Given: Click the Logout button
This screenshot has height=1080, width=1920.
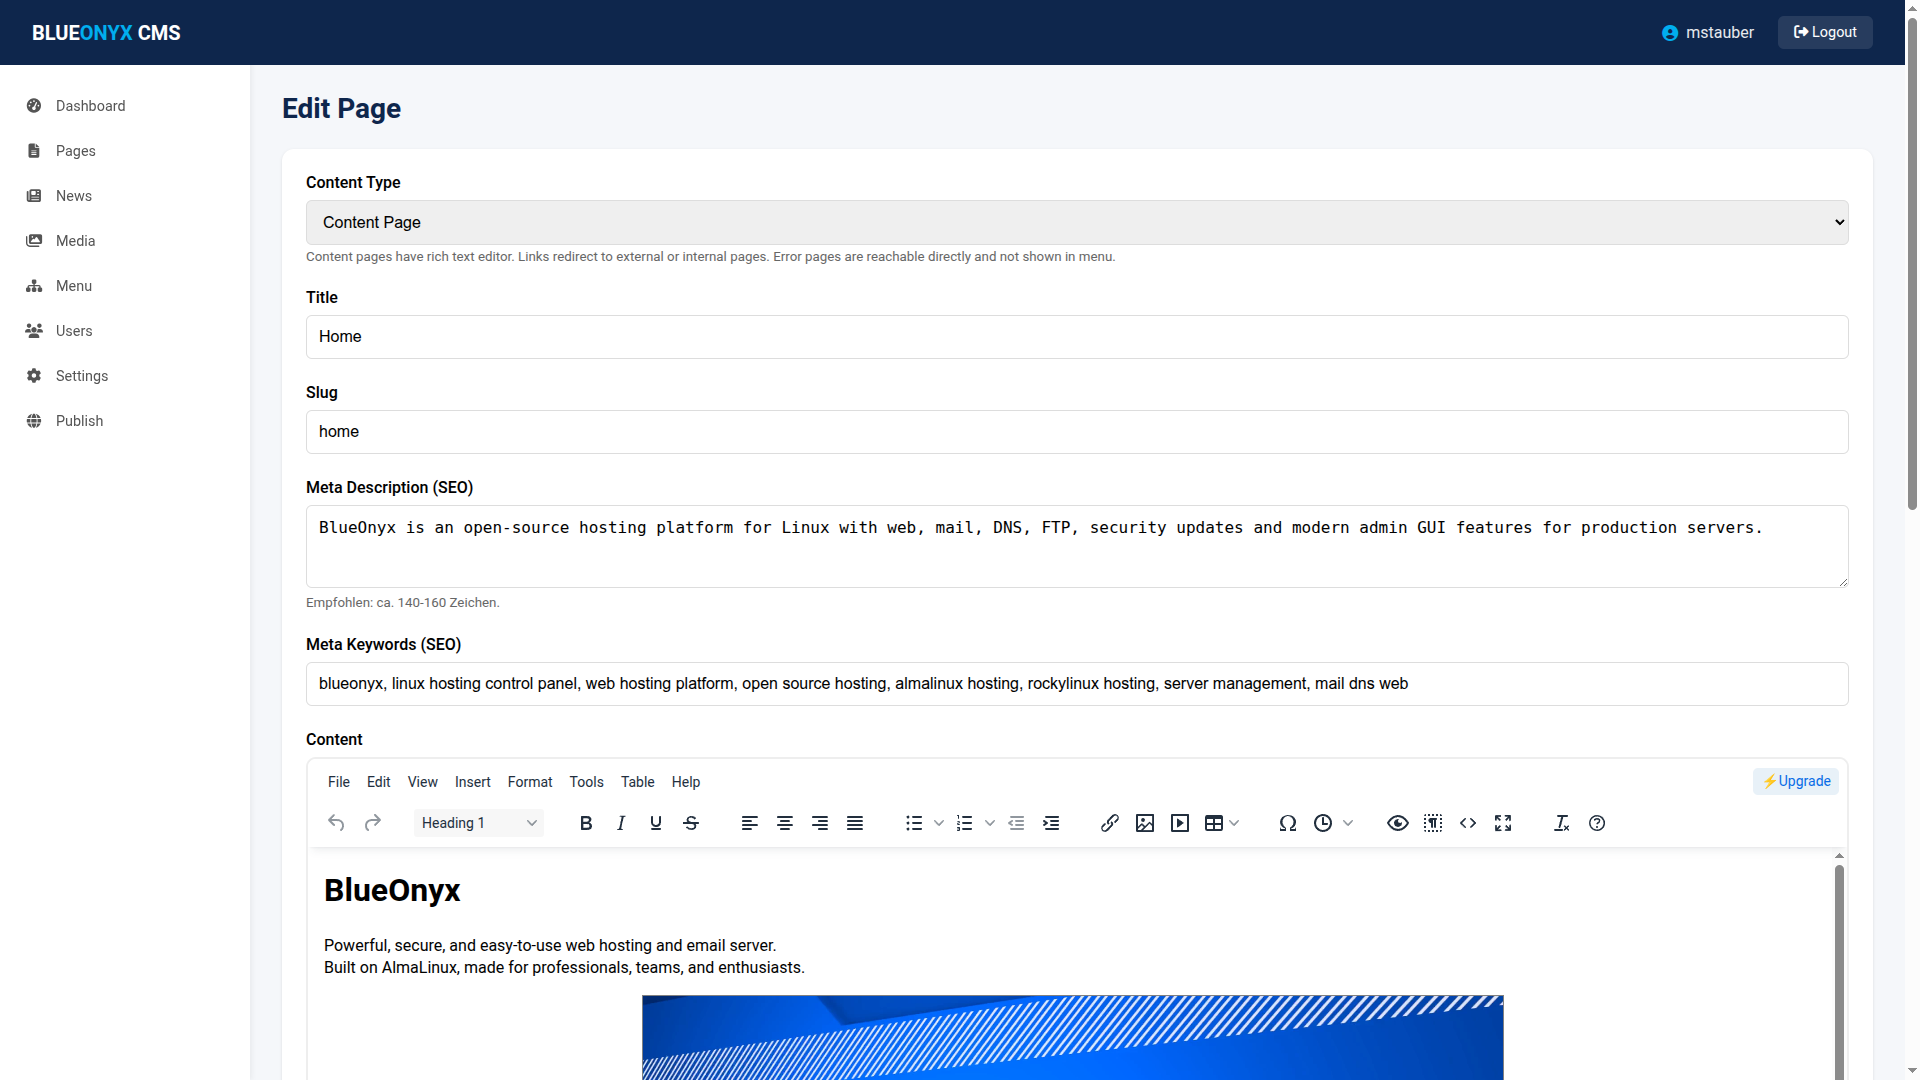Looking at the screenshot, I should 1824,32.
